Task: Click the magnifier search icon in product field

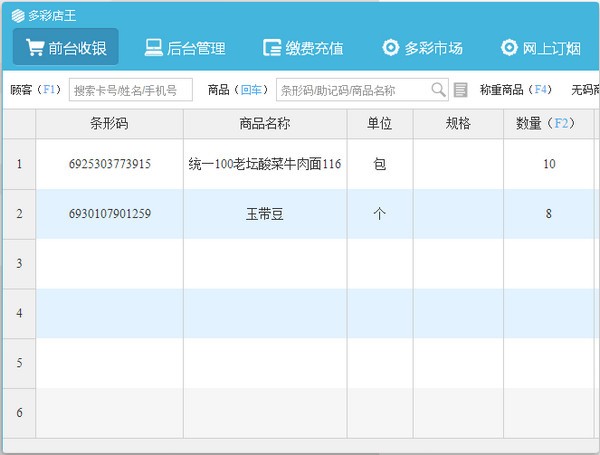Action: pos(439,90)
